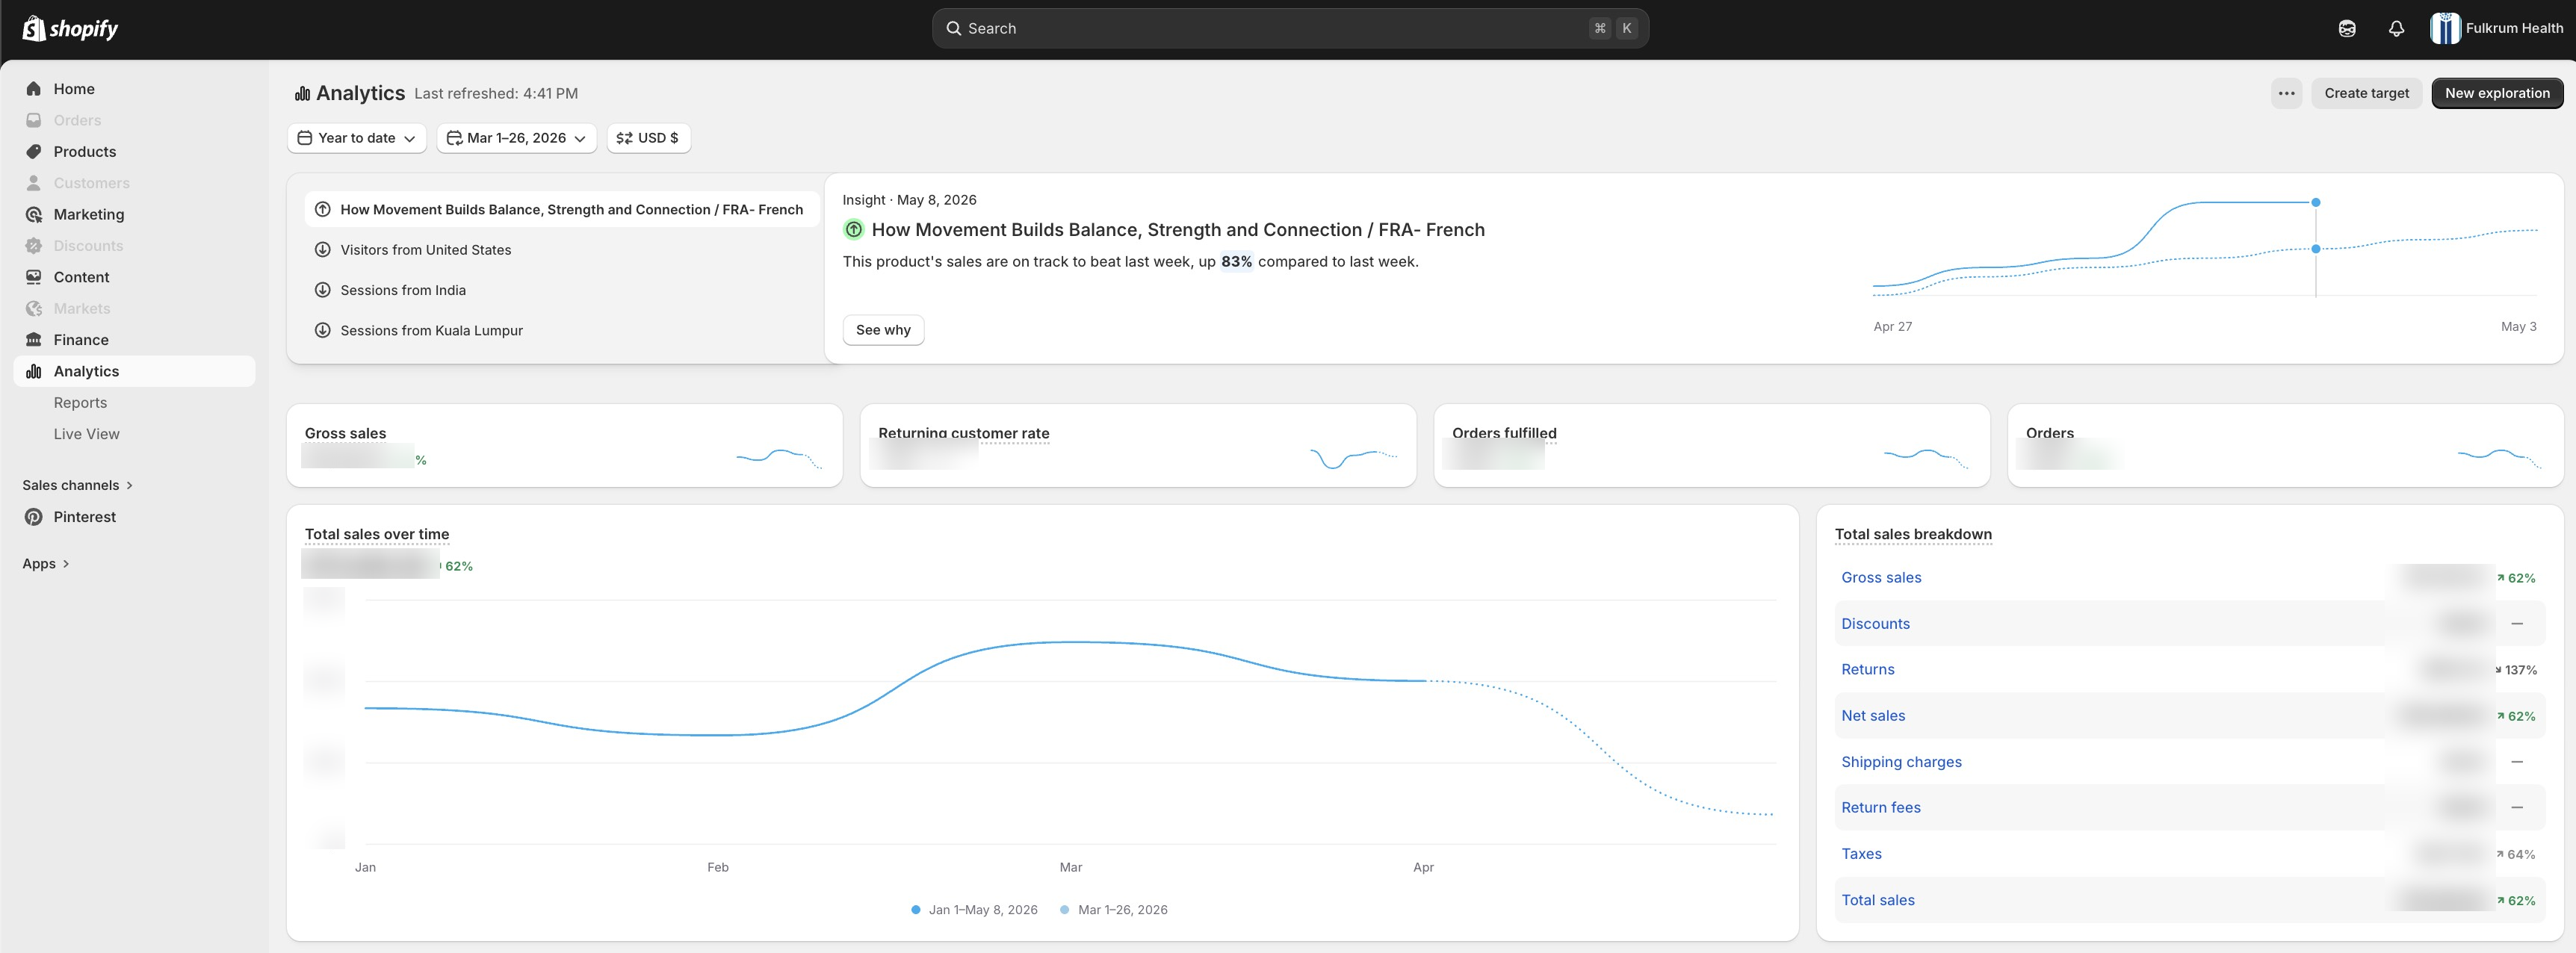The height and width of the screenshot is (953, 2576).
Task: Open Net sales breakdown link
Action: point(1873,716)
